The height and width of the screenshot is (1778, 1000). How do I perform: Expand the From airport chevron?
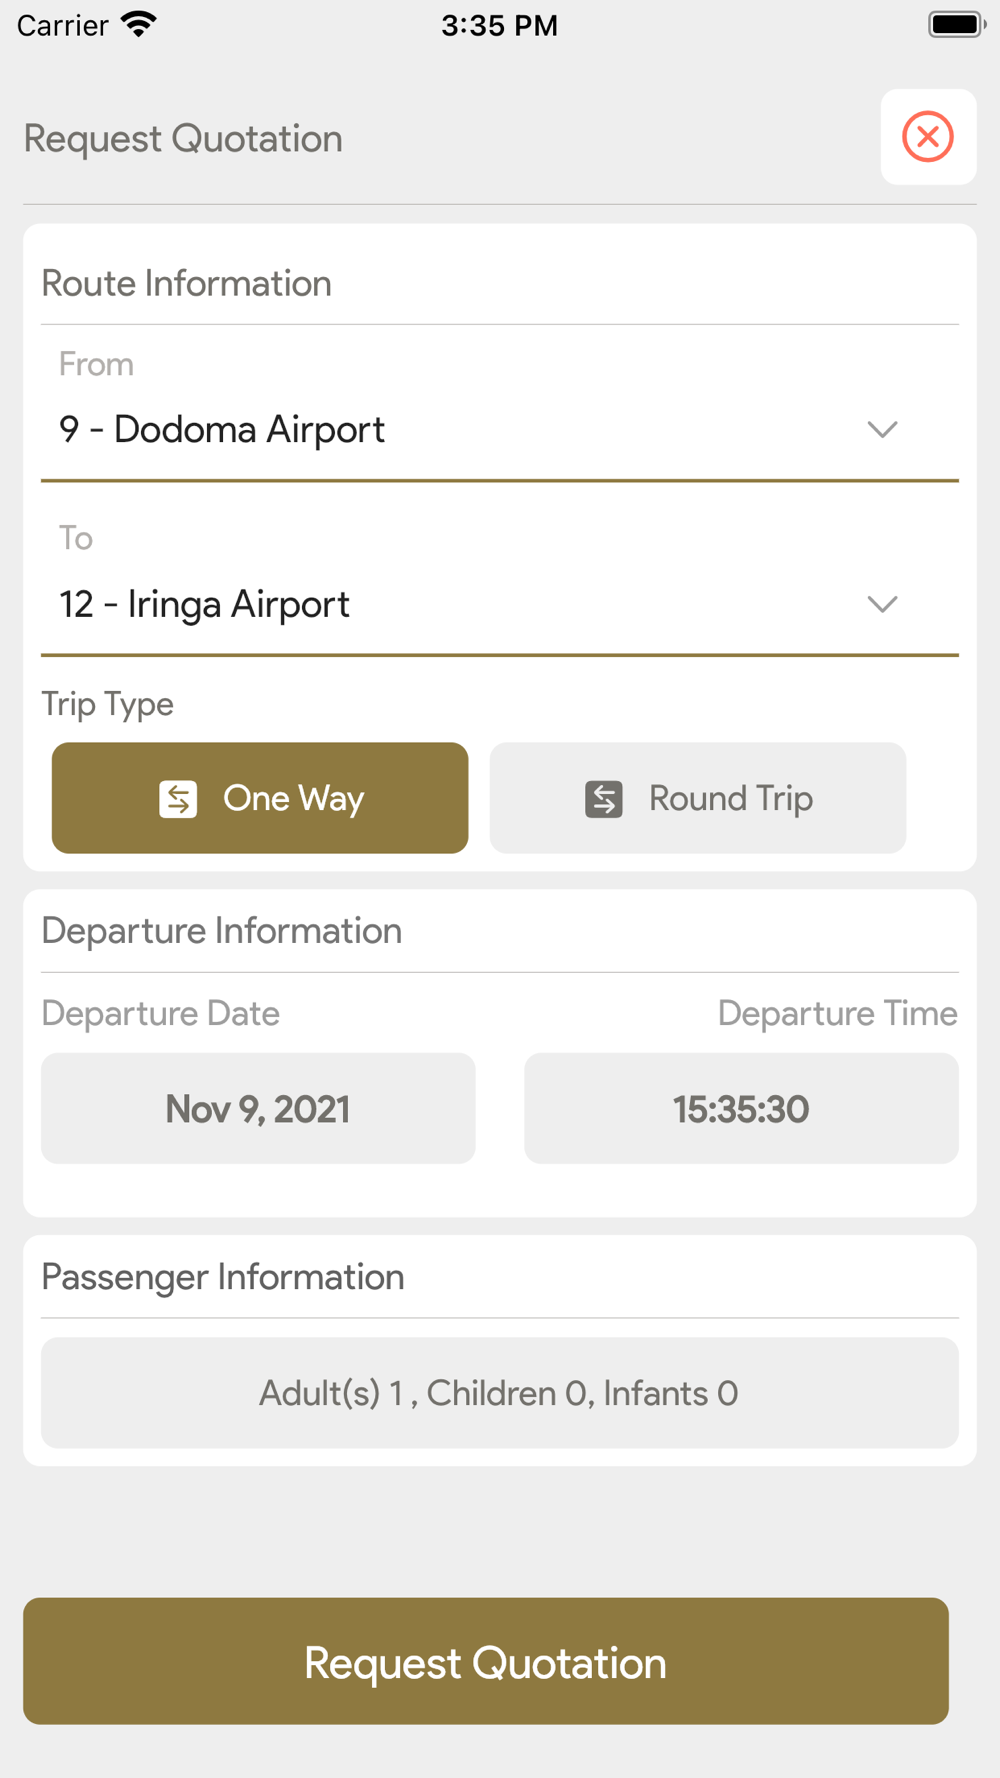[882, 430]
